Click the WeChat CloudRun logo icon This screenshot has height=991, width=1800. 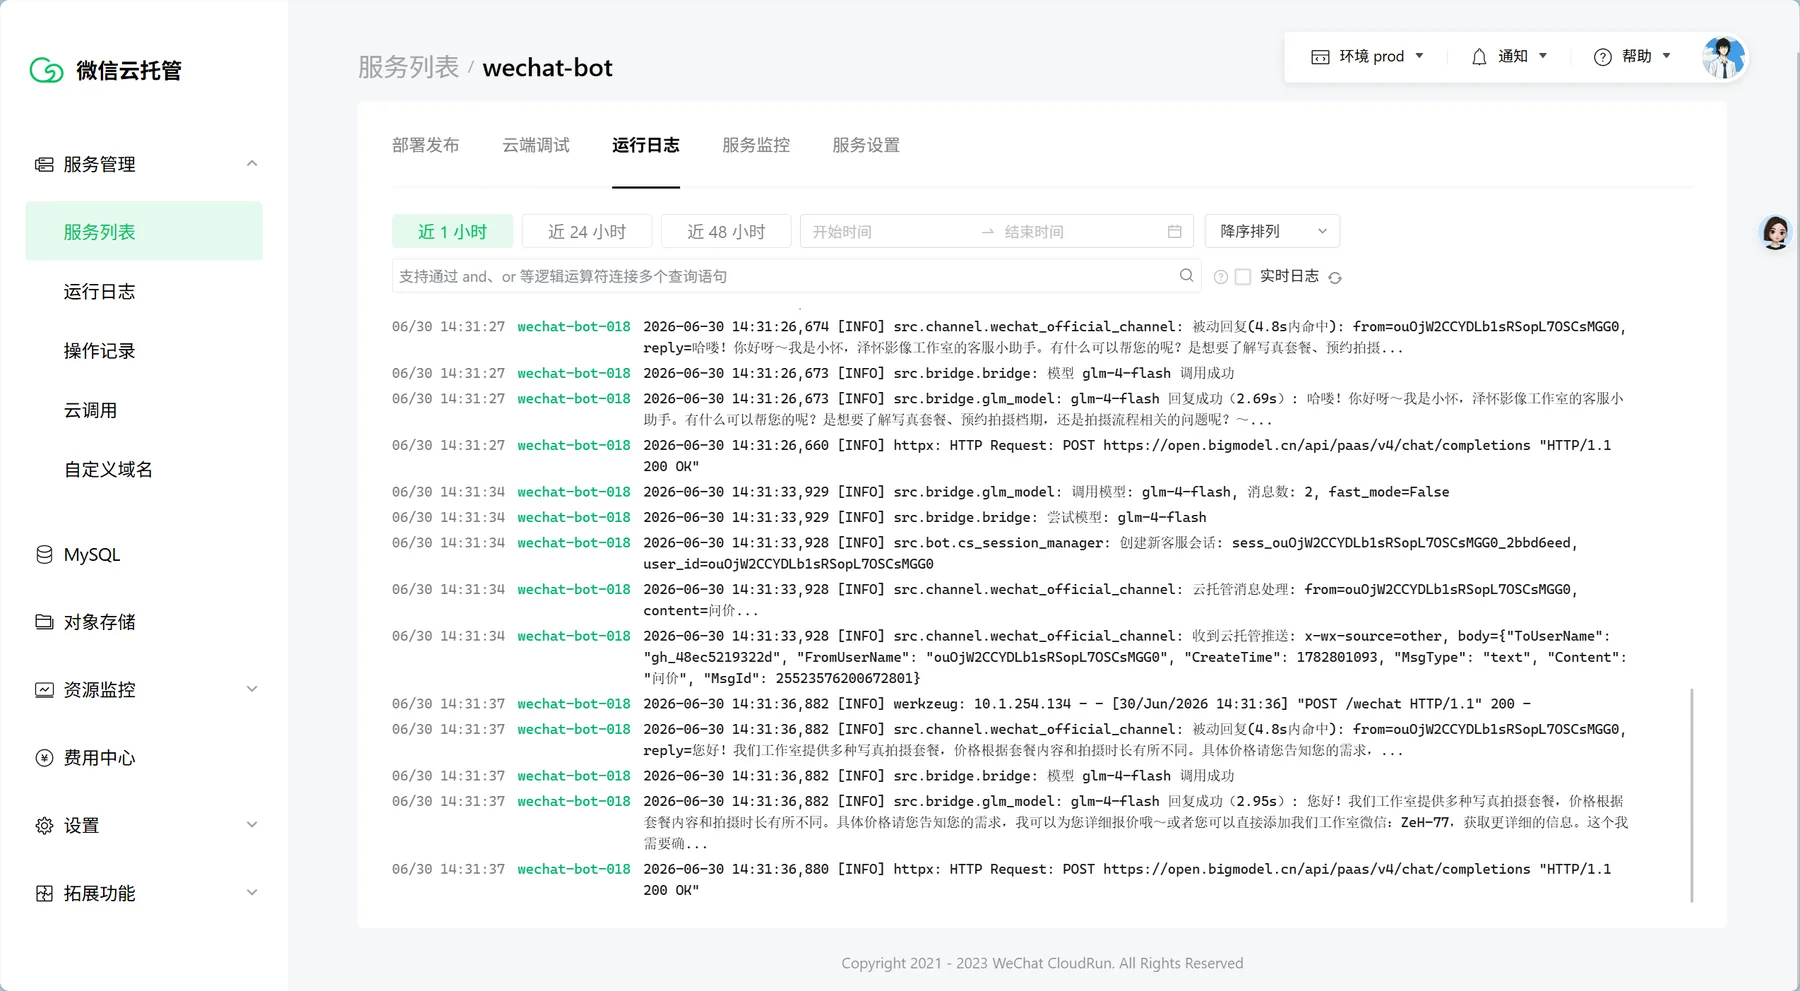[46, 70]
